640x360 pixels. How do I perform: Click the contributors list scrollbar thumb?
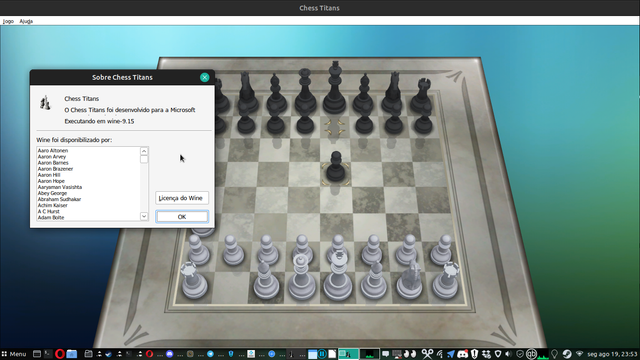pos(144,159)
